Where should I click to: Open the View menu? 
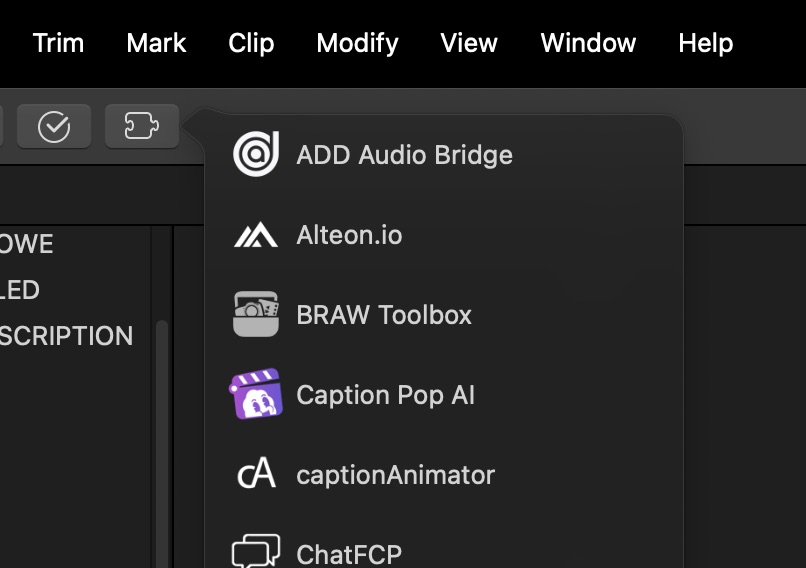point(469,43)
